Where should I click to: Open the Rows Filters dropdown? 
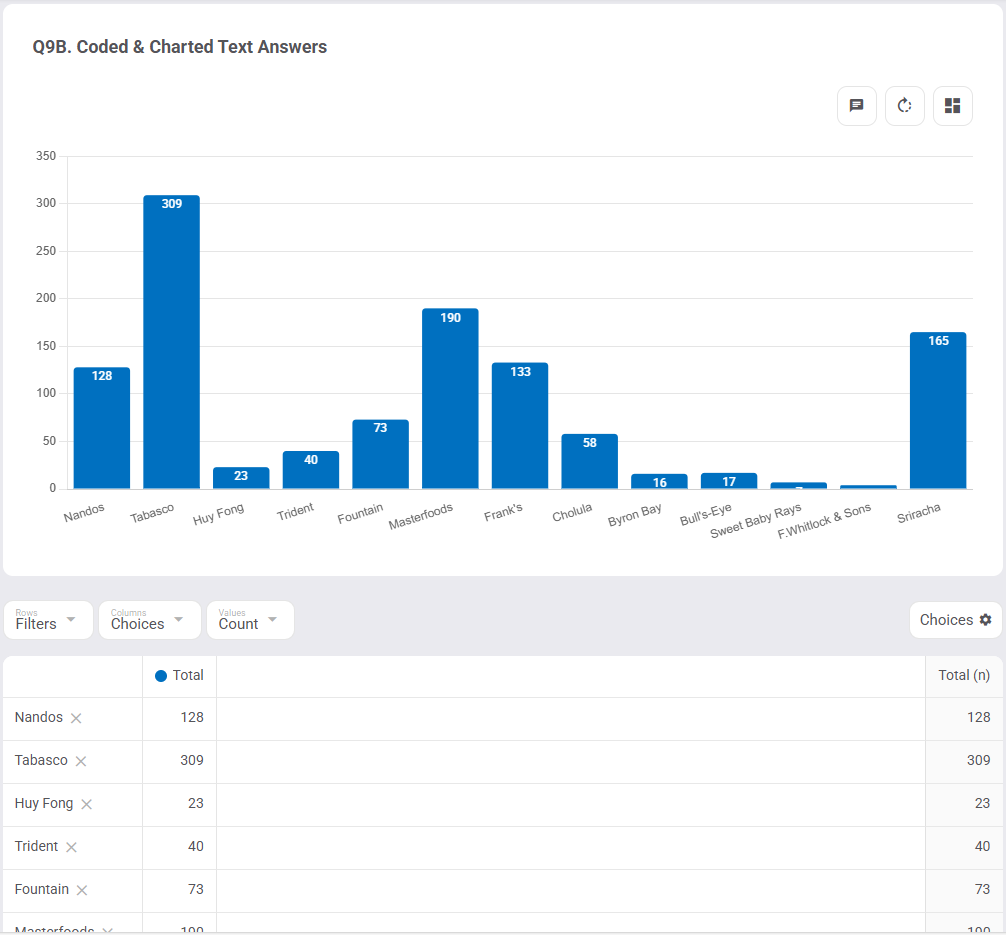tap(49, 620)
